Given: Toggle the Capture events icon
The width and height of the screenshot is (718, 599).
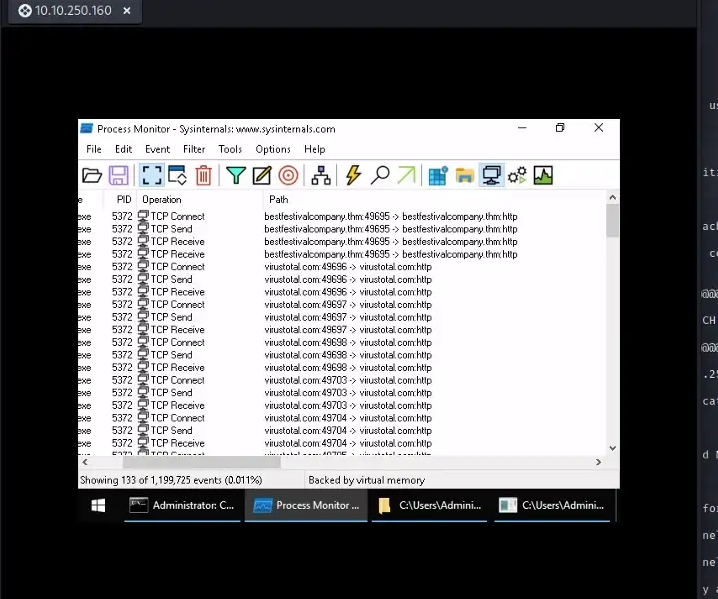Looking at the screenshot, I should point(152,175).
